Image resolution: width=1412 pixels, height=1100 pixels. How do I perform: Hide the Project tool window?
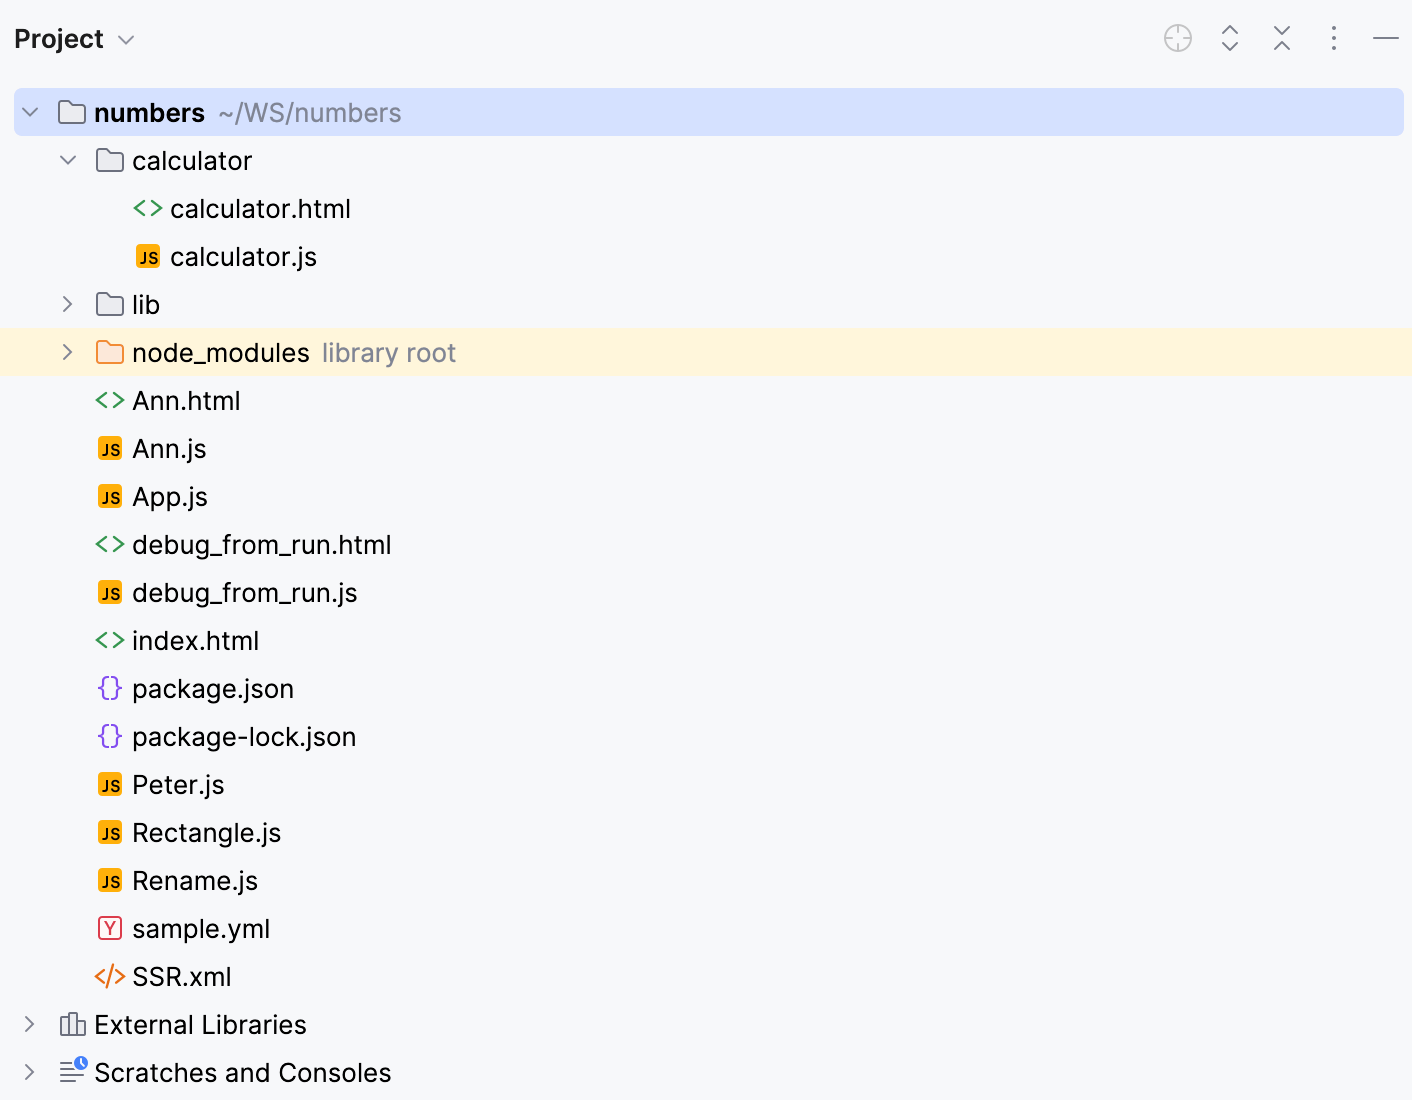pos(1386,38)
